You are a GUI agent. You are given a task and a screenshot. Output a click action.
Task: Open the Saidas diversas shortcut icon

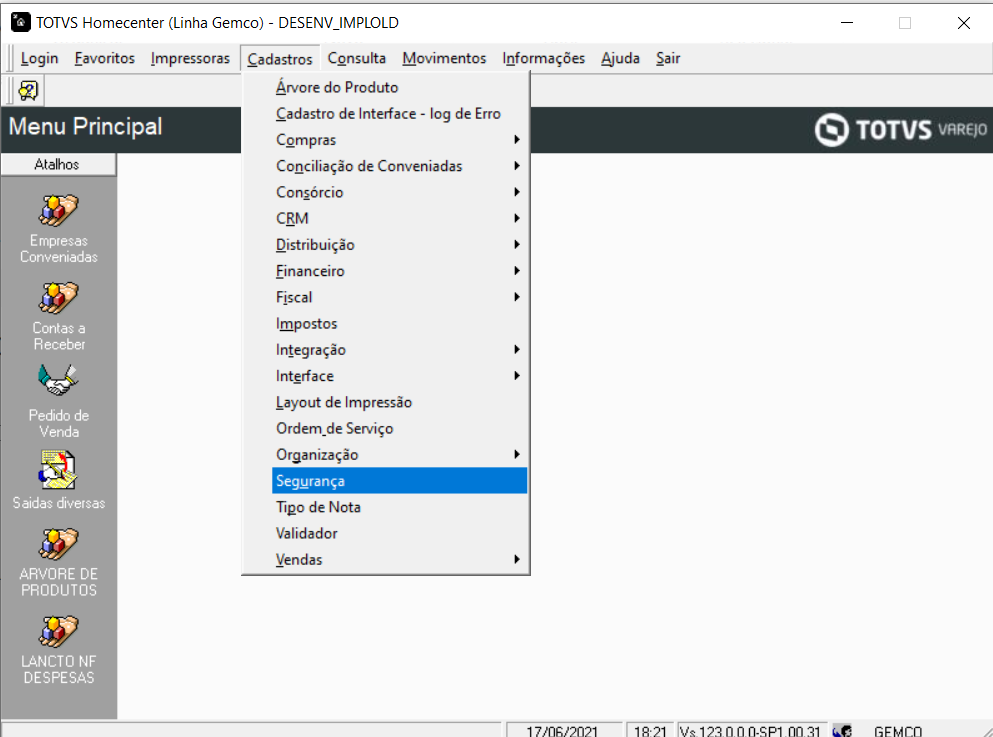click(x=58, y=469)
